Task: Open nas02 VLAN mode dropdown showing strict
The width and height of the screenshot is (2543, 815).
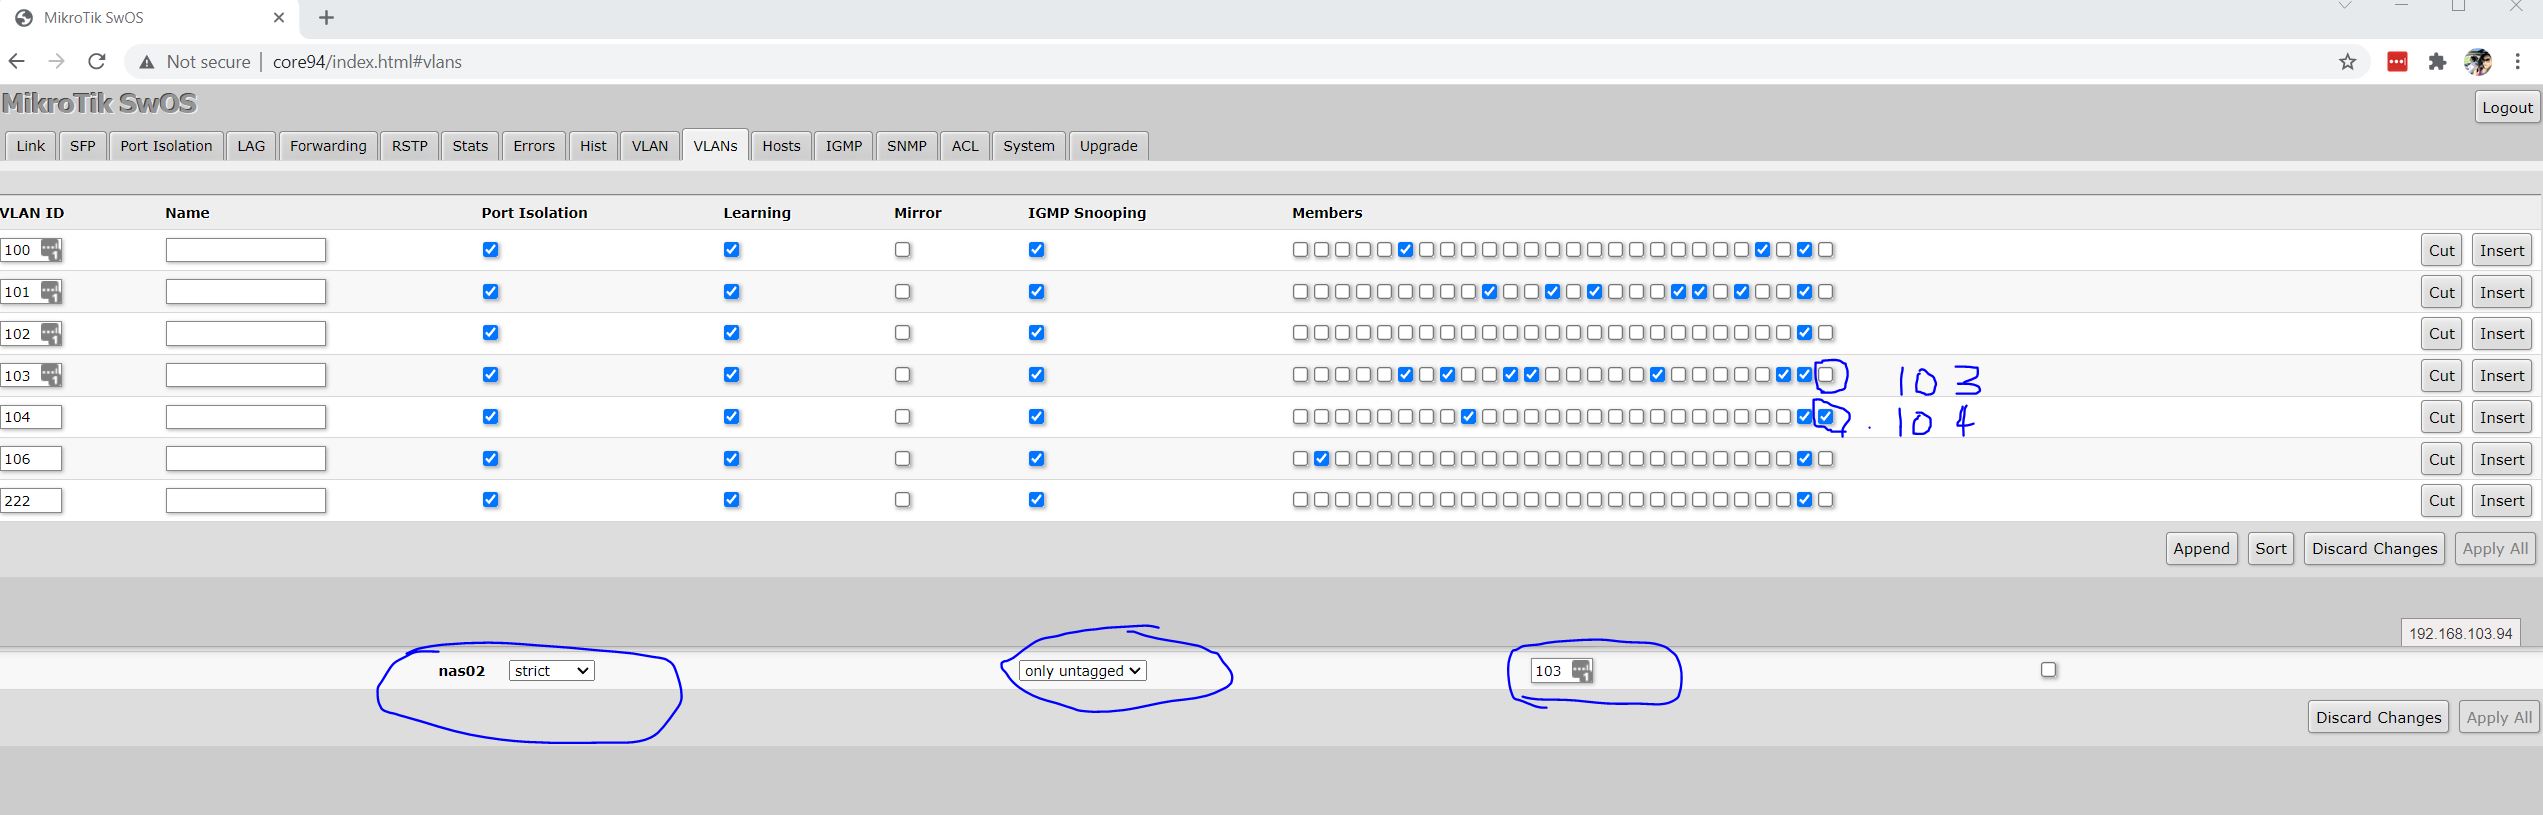Action: click(x=552, y=671)
